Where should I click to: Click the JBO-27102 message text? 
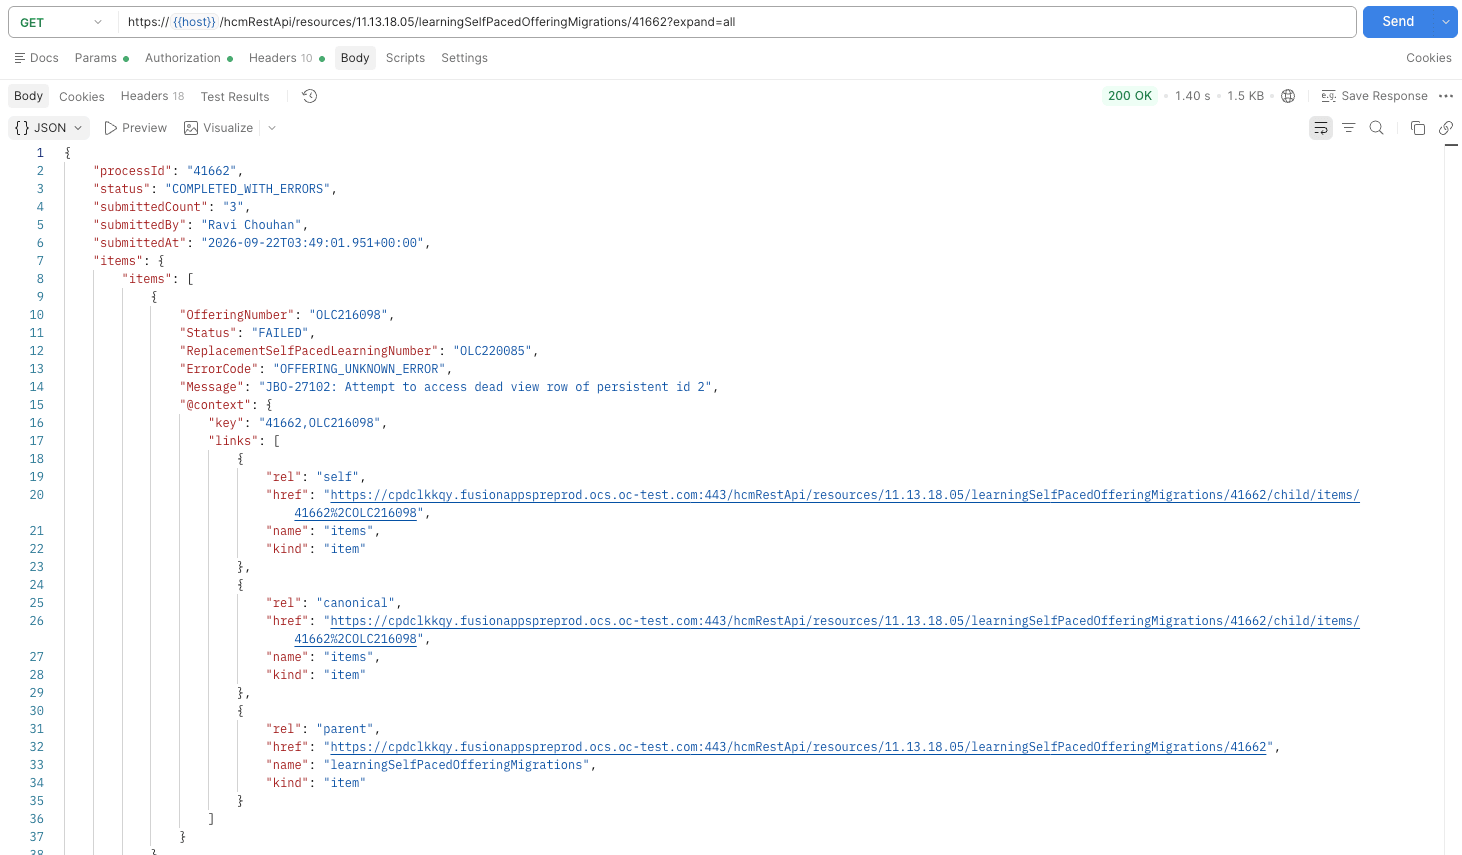pos(485,387)
